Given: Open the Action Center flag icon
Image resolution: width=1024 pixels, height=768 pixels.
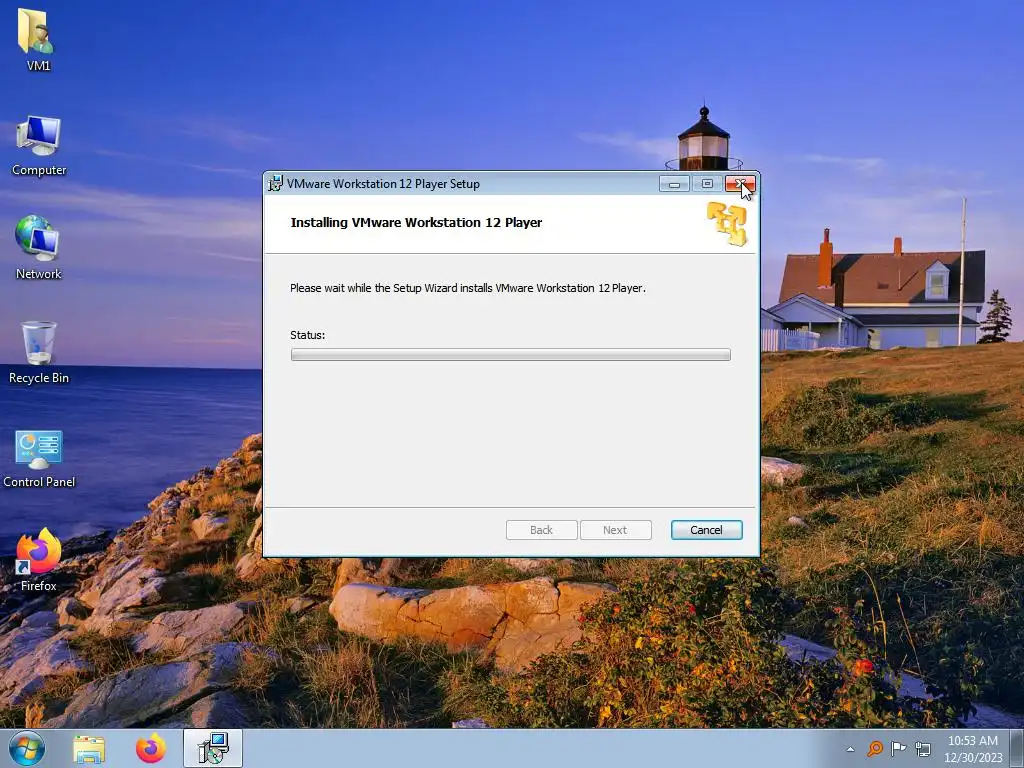Looking at the screenshot, I should point(899,748).
